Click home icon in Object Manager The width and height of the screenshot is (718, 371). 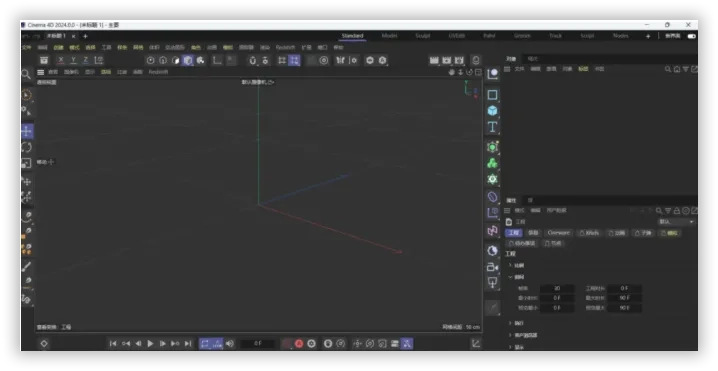[x=677, y=69]
